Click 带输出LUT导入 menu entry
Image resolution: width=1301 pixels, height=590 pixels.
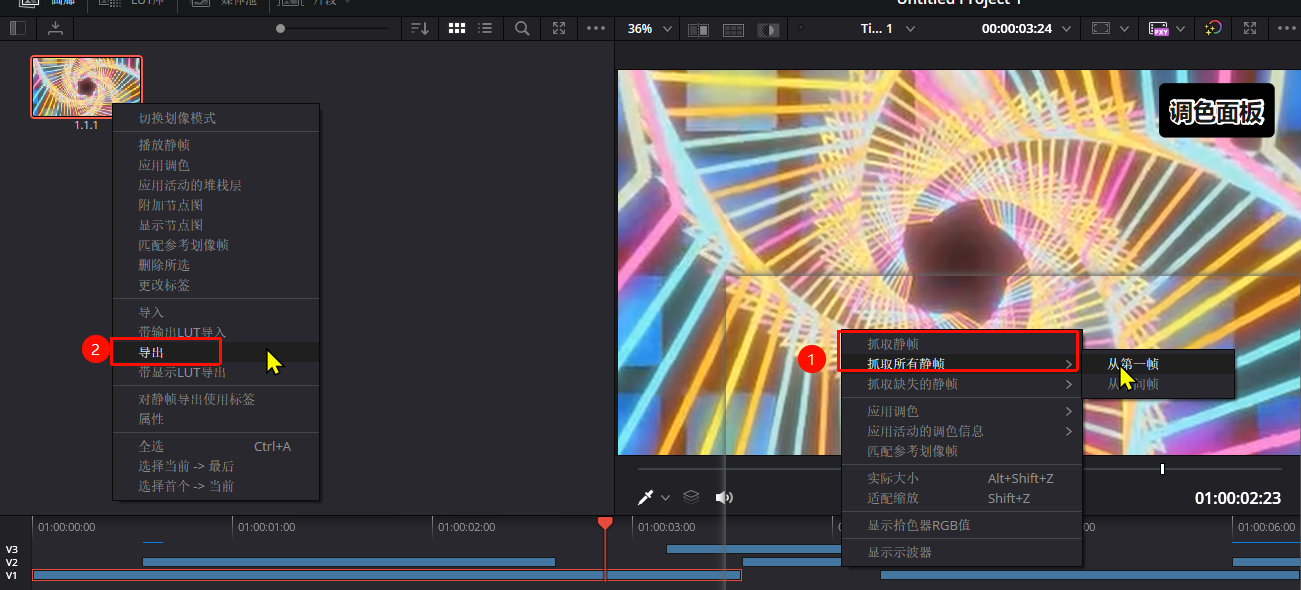[182, 332]
